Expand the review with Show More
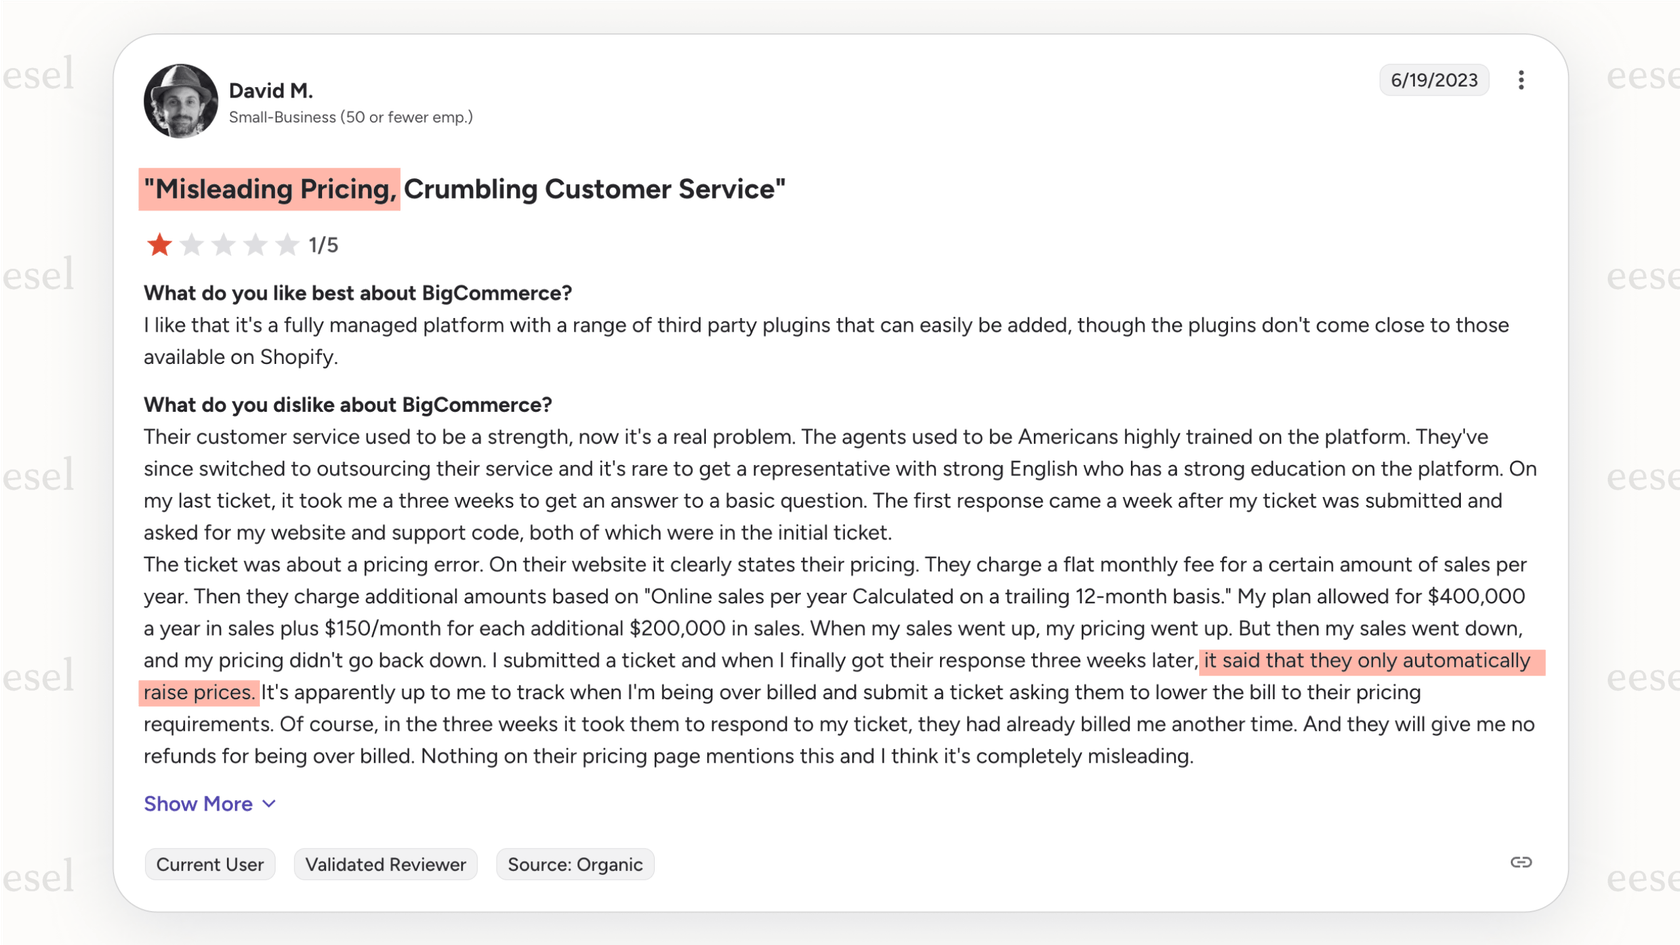1680x945 pixels. (197, 804)
